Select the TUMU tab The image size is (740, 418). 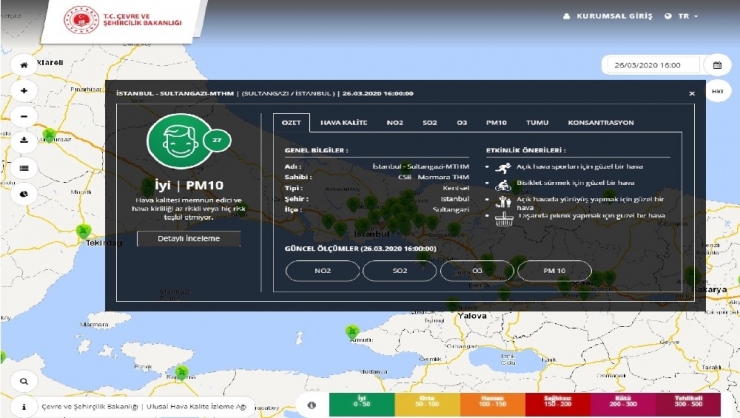(537, 122)
